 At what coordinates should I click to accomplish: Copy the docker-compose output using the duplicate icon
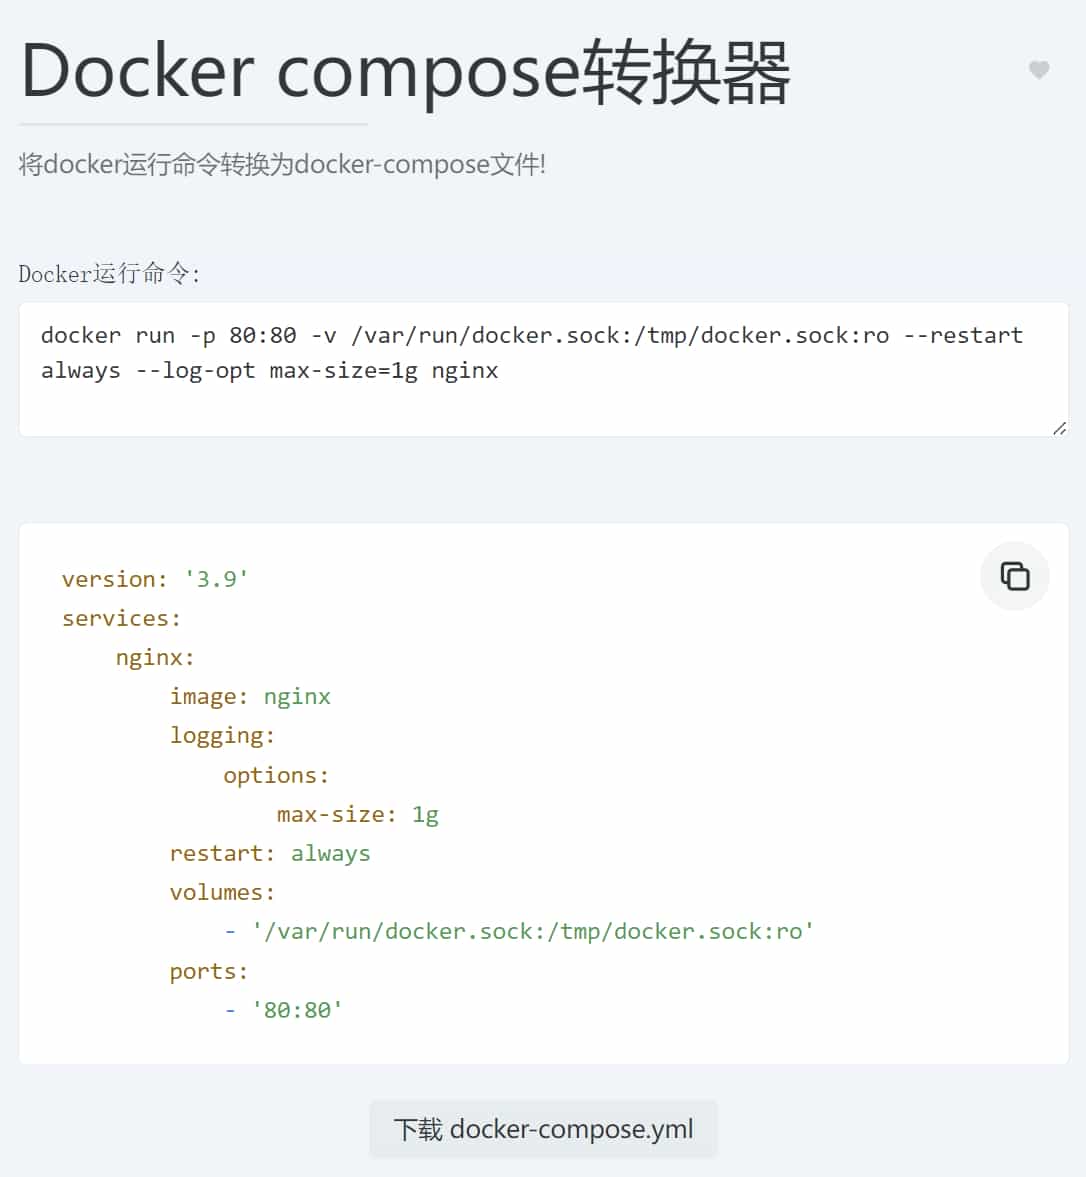pos(1015,576)
